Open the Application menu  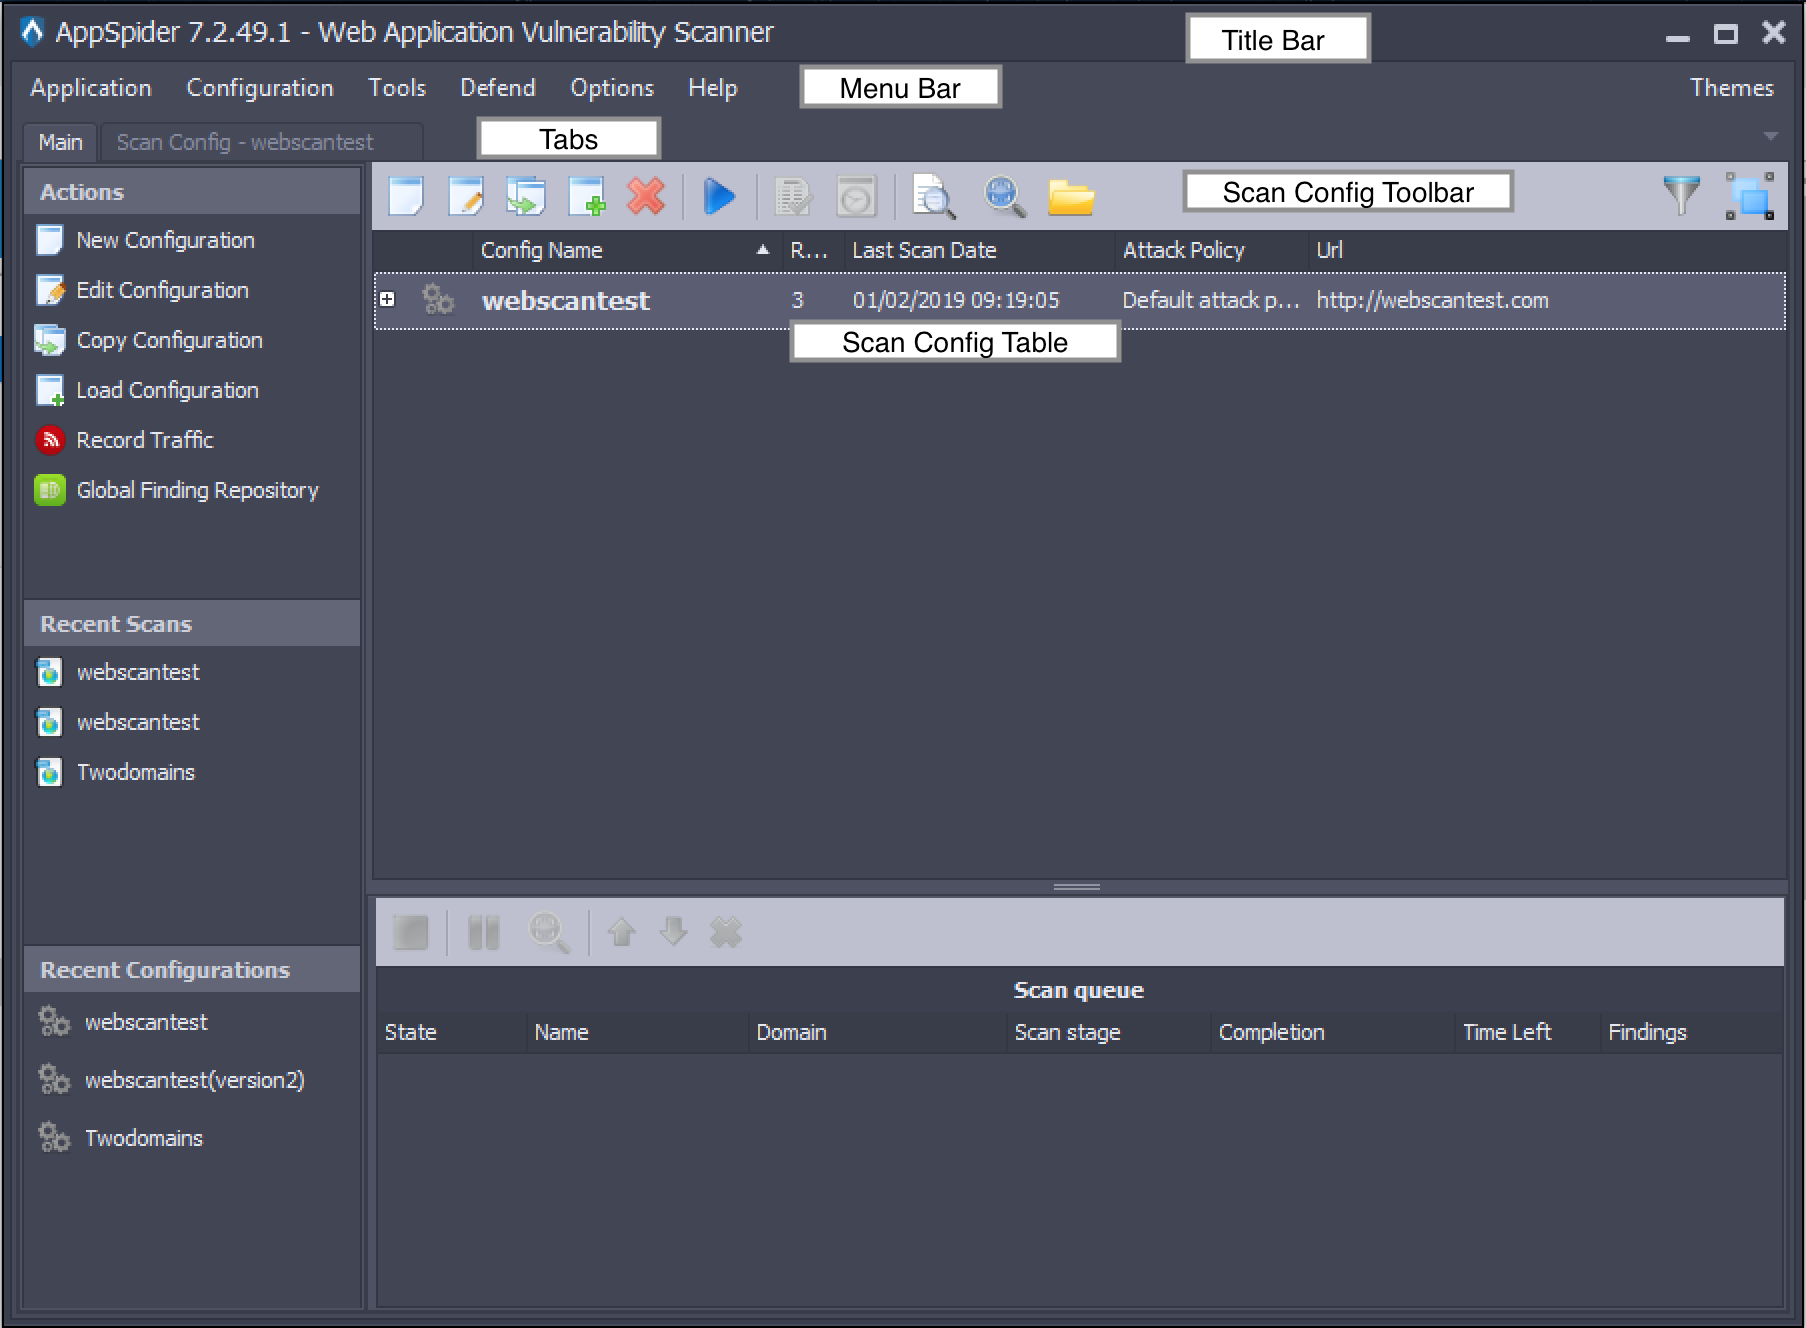tap(91, 88)
